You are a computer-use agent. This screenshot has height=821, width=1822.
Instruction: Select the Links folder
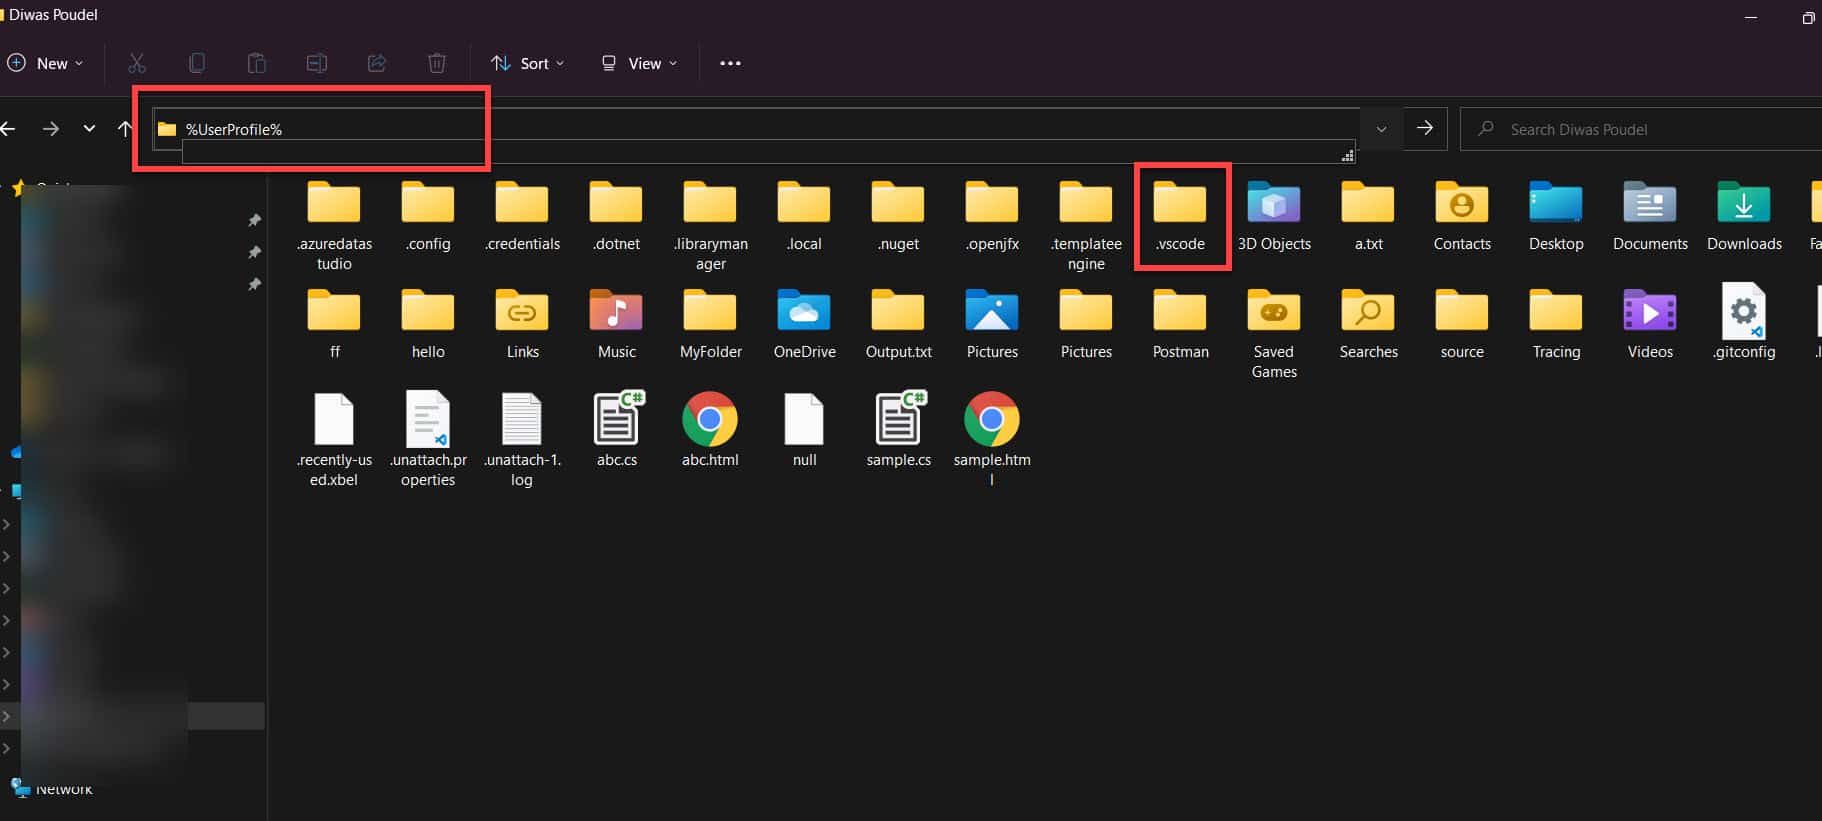point(522,325)
